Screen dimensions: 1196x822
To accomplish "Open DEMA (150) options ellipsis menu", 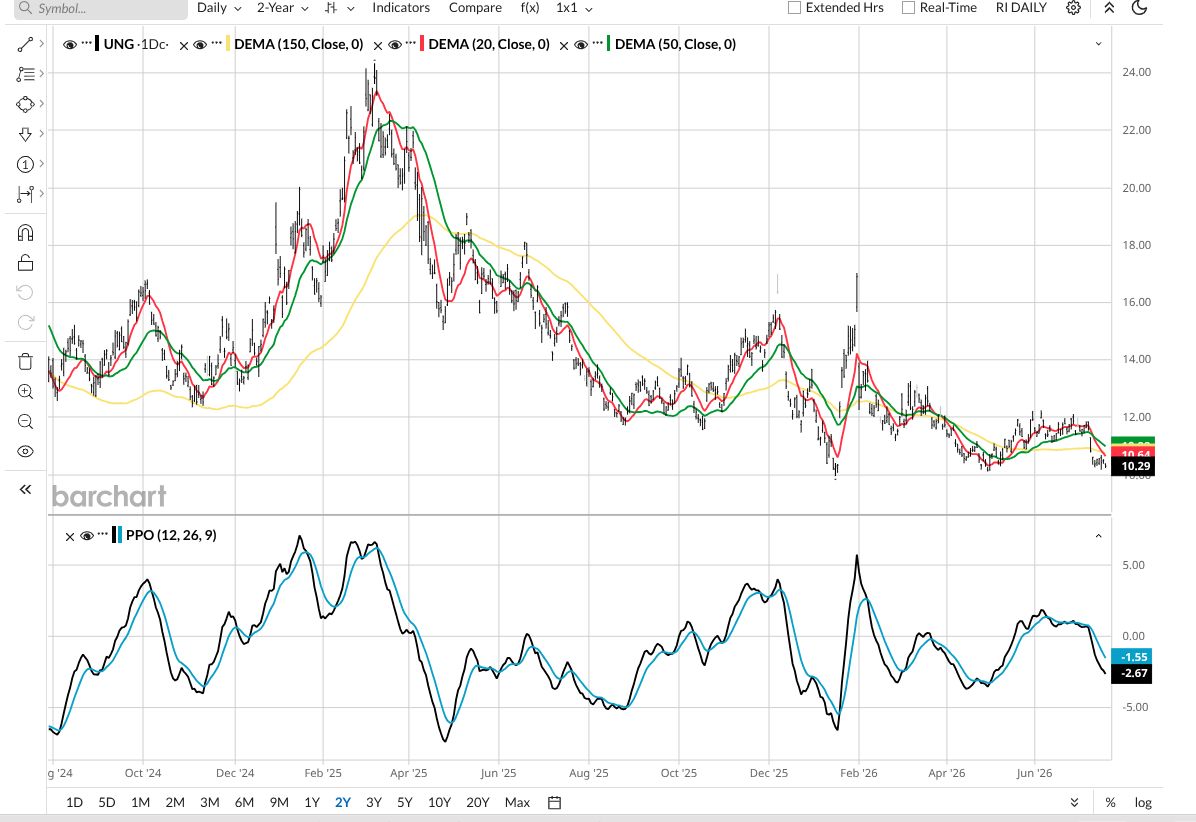I will 217,43.
